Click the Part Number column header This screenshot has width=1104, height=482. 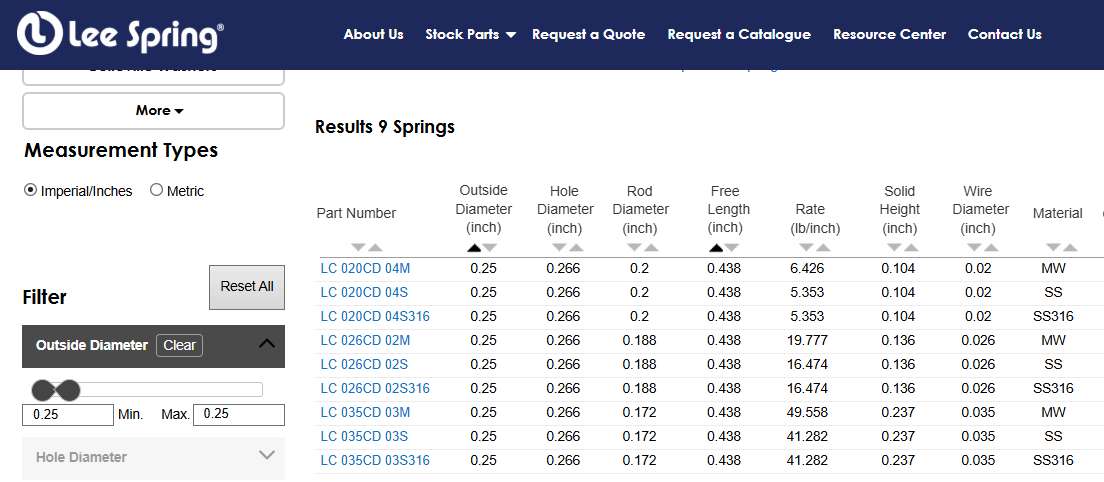356,213
